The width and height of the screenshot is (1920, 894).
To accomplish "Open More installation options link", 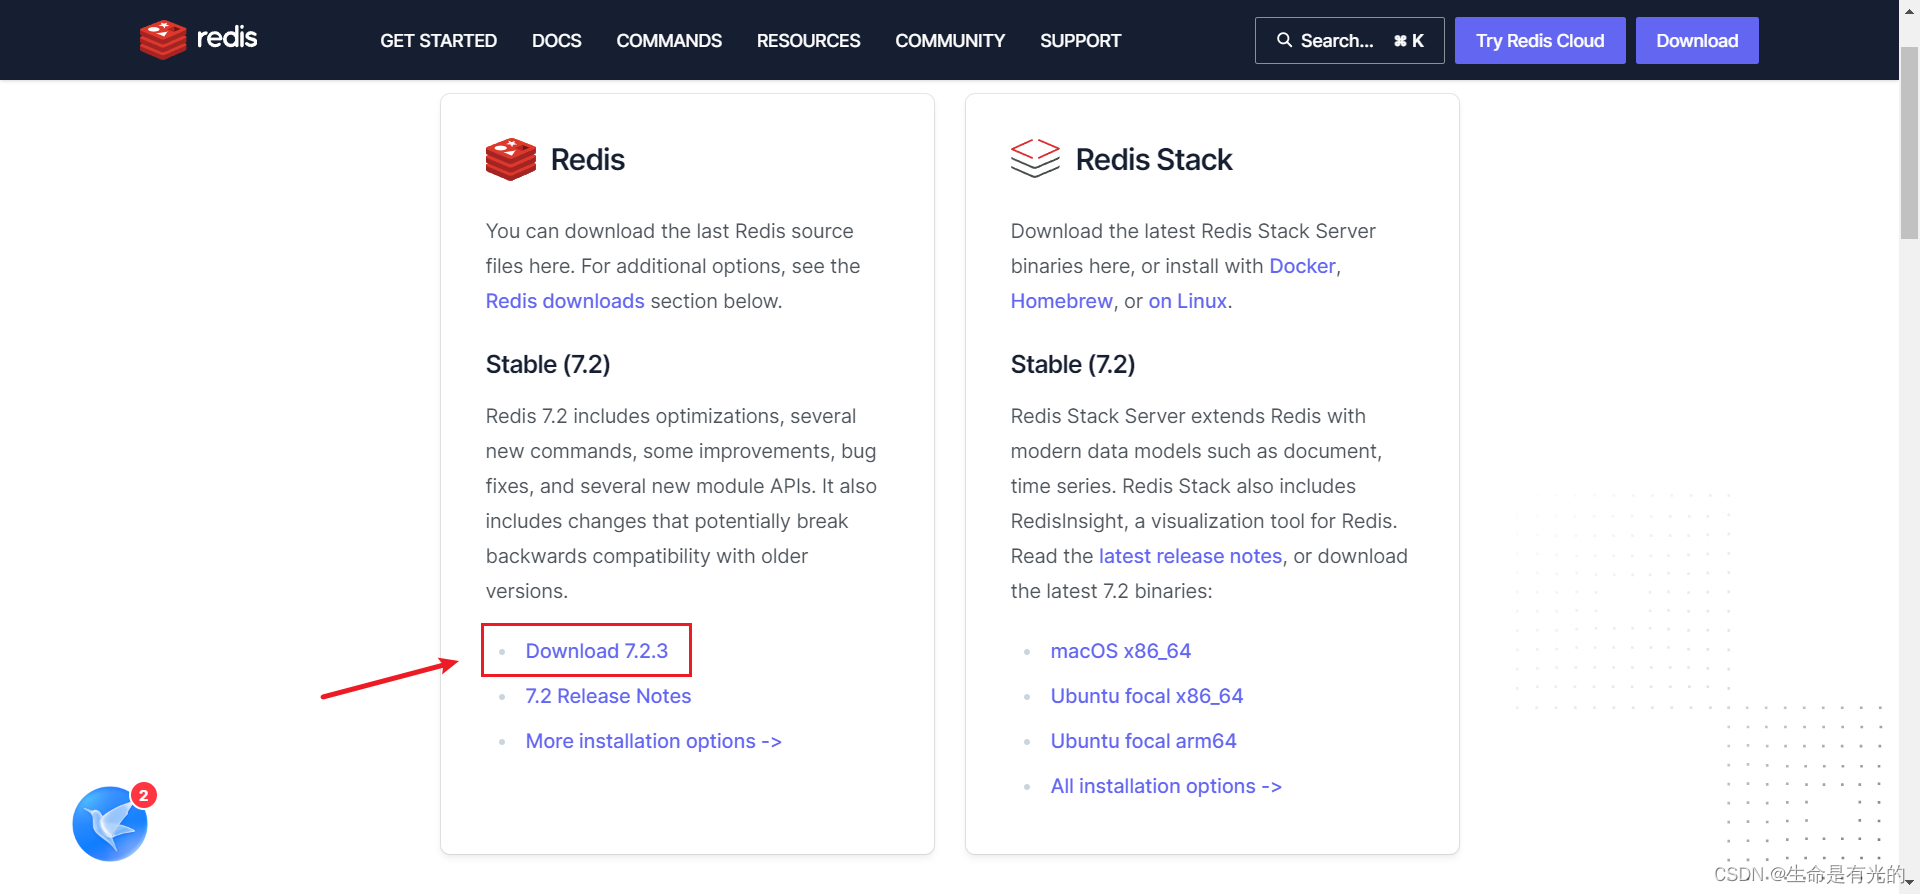I will click(x=654, y=741).
